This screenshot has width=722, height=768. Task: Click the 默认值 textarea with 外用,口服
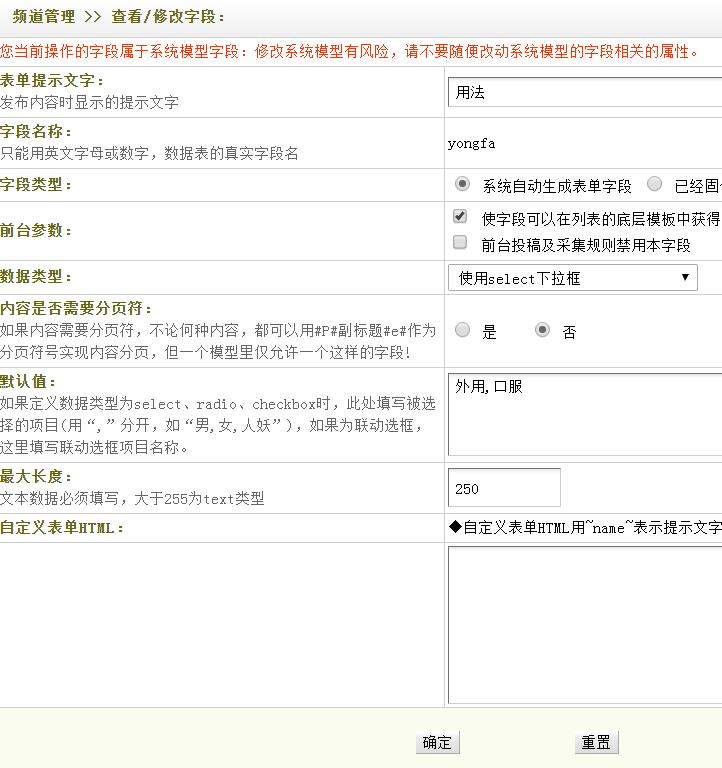(x=585, y=414)
